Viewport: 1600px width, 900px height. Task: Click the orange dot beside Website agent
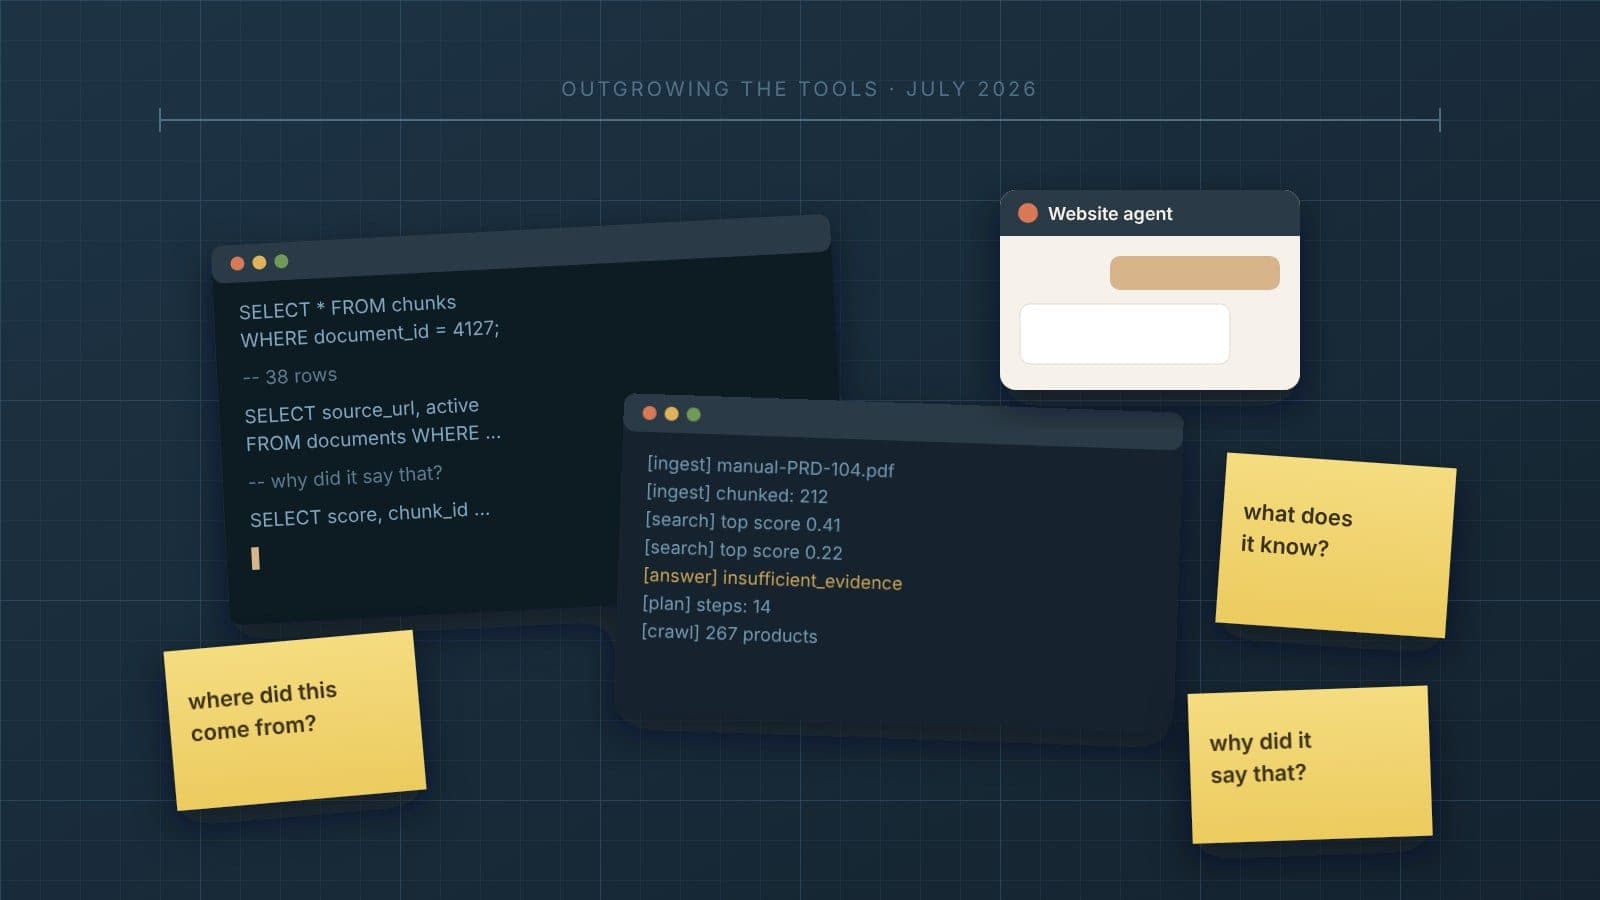pyautogui.click(x=1027, y=213)
